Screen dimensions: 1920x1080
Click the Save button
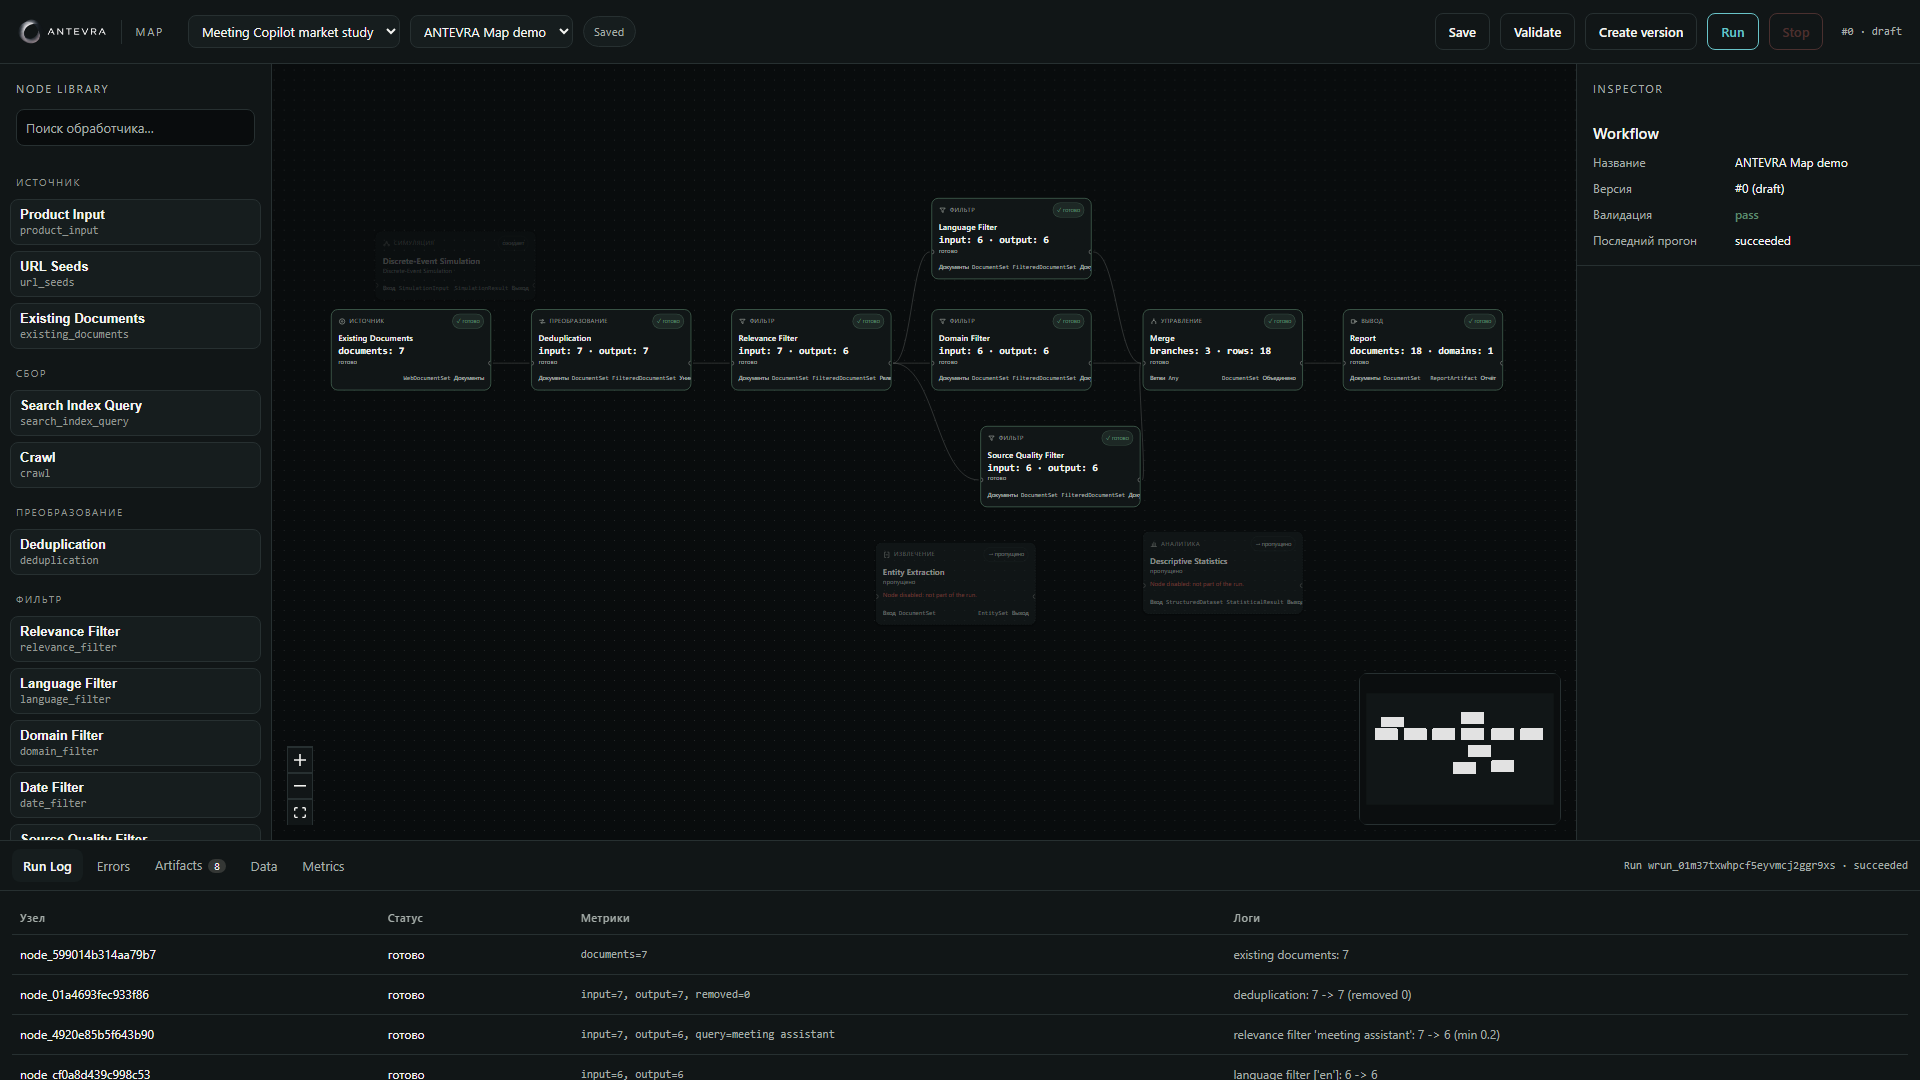coord(1462,32)
